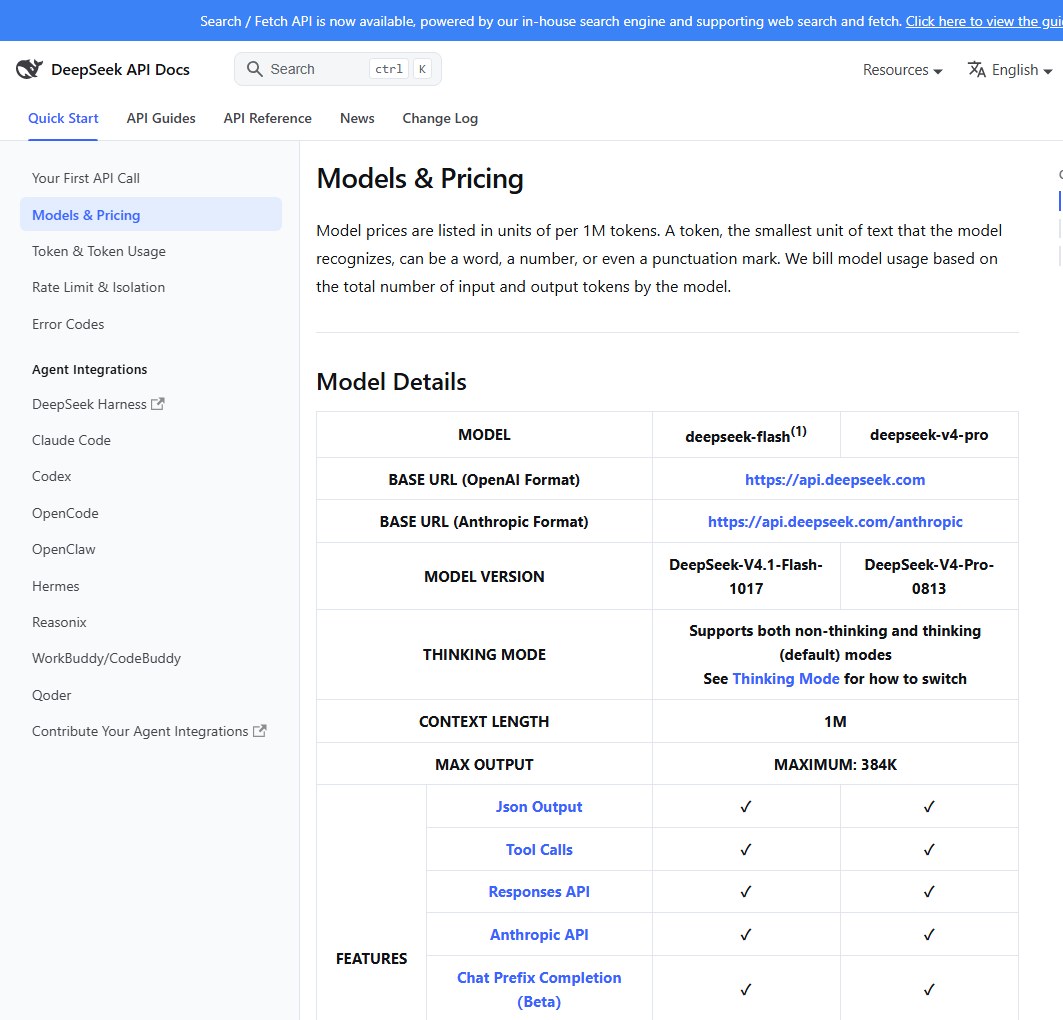Click external link icon beside DeepSeek Harness

158,404
